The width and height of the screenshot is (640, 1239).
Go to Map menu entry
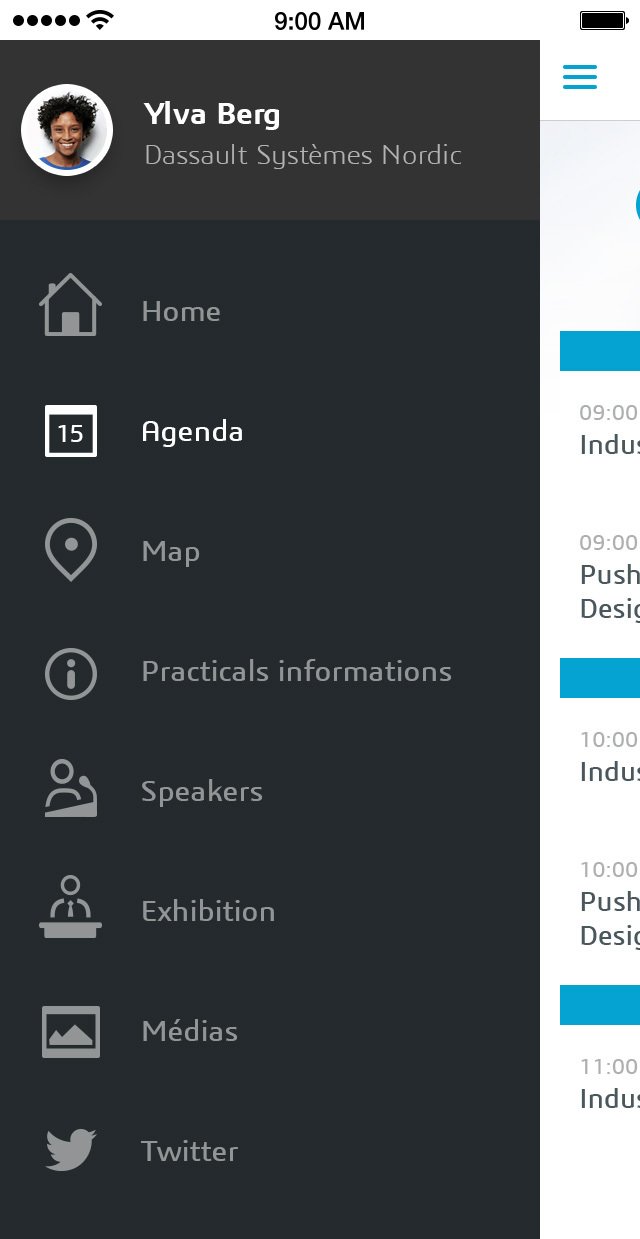(x=171, y=552)
